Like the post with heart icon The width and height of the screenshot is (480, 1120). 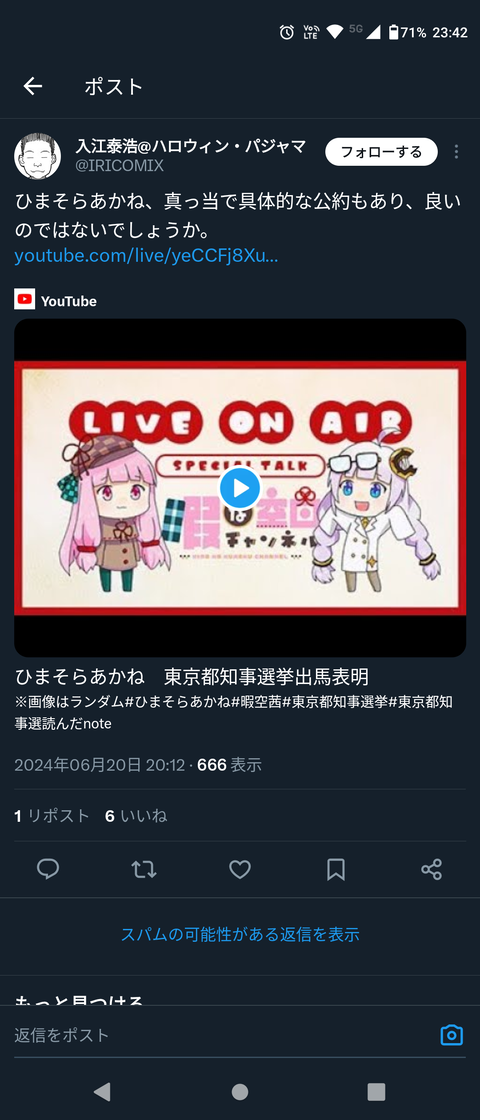240,869
